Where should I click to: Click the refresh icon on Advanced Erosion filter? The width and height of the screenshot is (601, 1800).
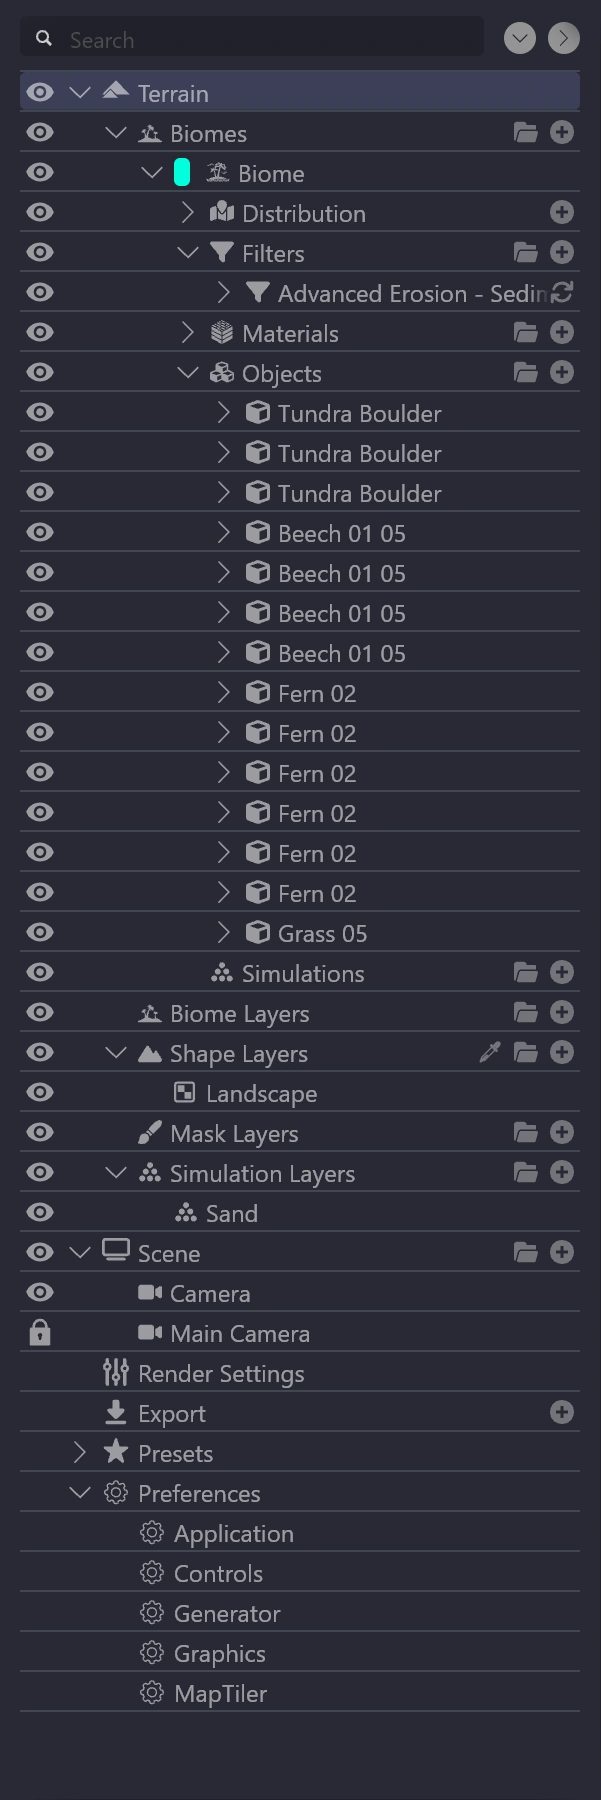563,292
